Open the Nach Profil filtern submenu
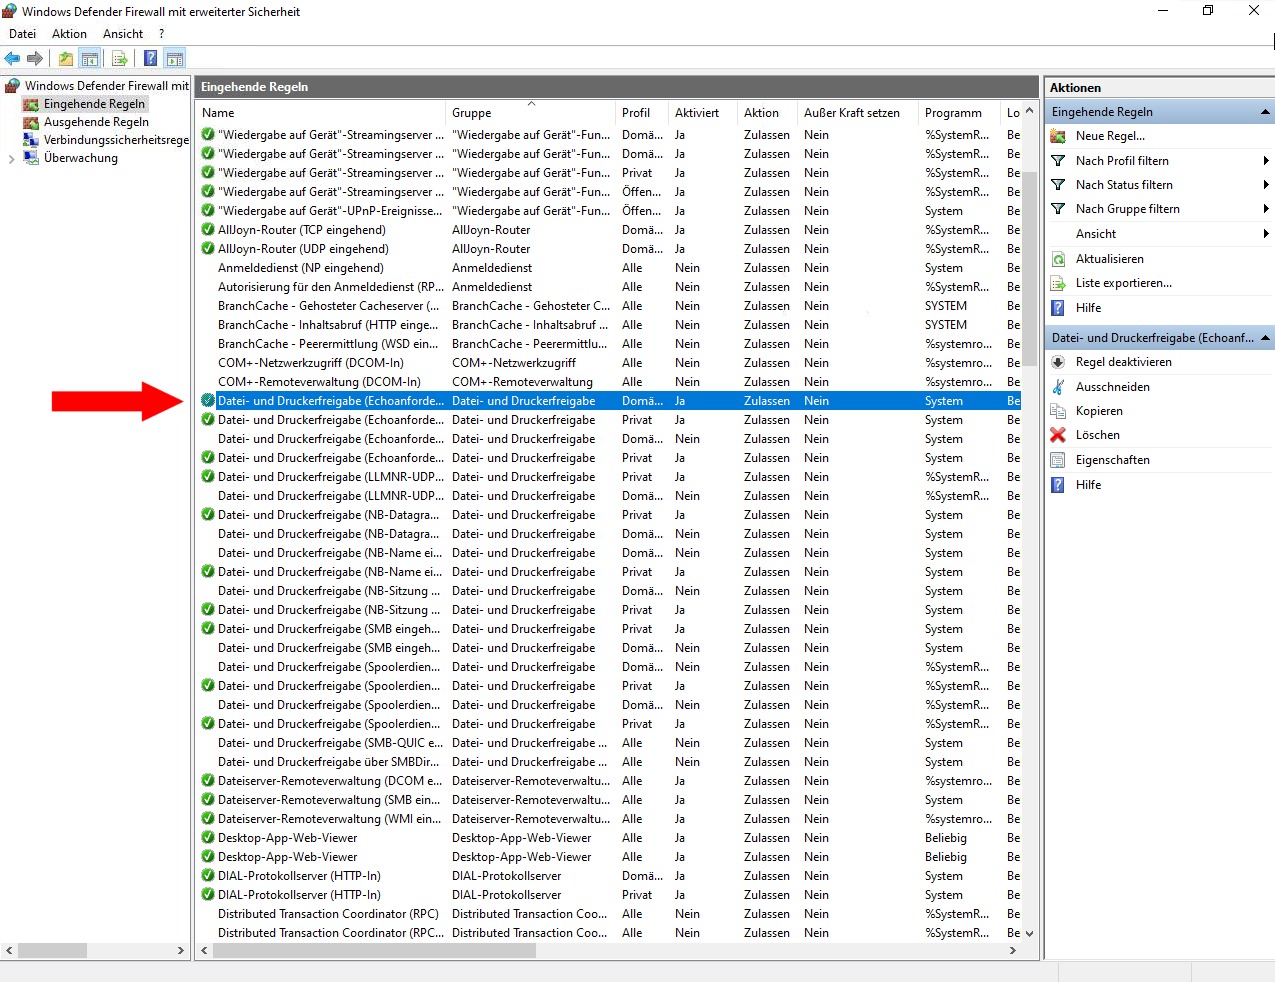 click(x=1122, y=161)
